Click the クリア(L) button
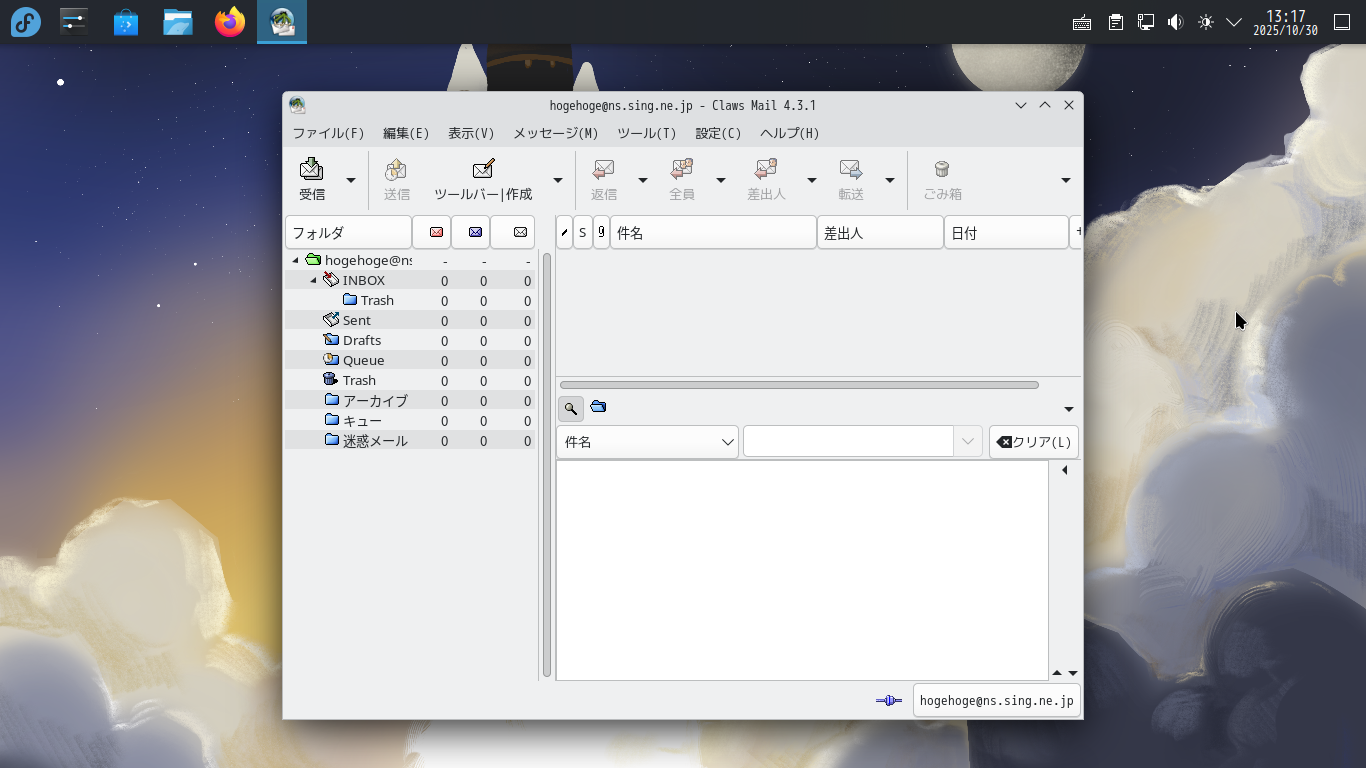 pos(1033,442)
